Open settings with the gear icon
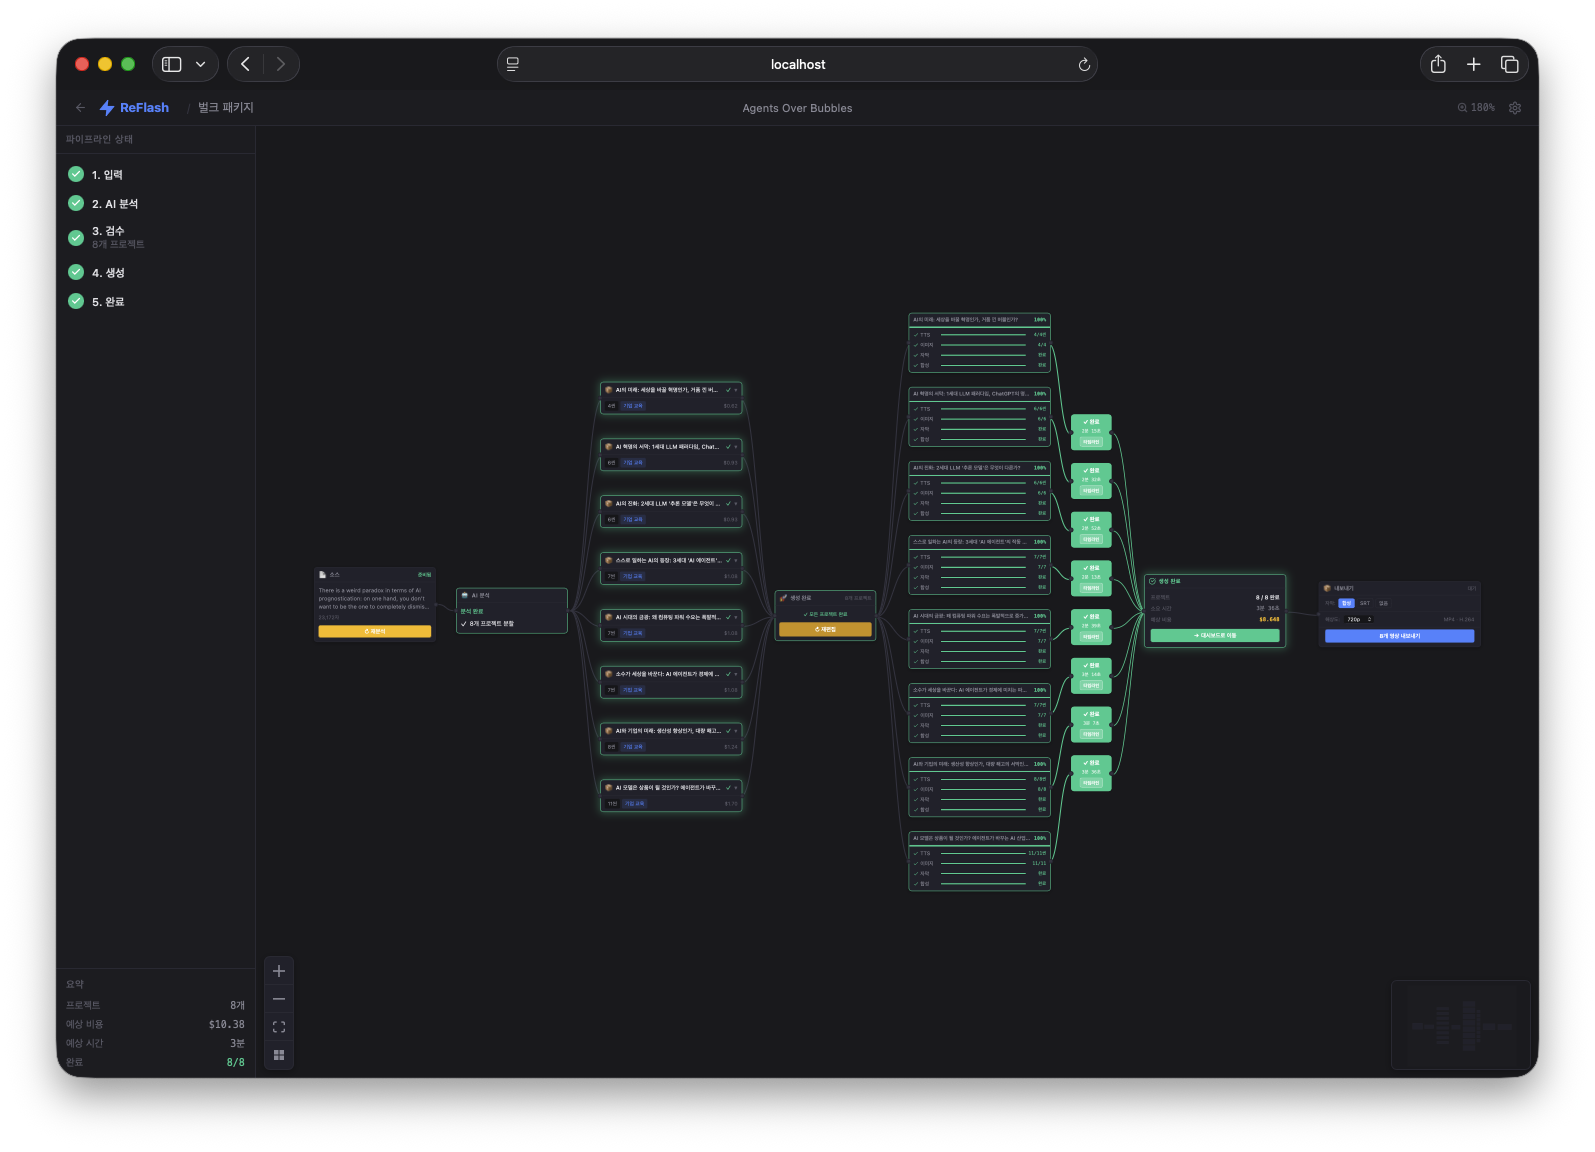Screen dimensions: 1595x1152 tap(1515, 108)
